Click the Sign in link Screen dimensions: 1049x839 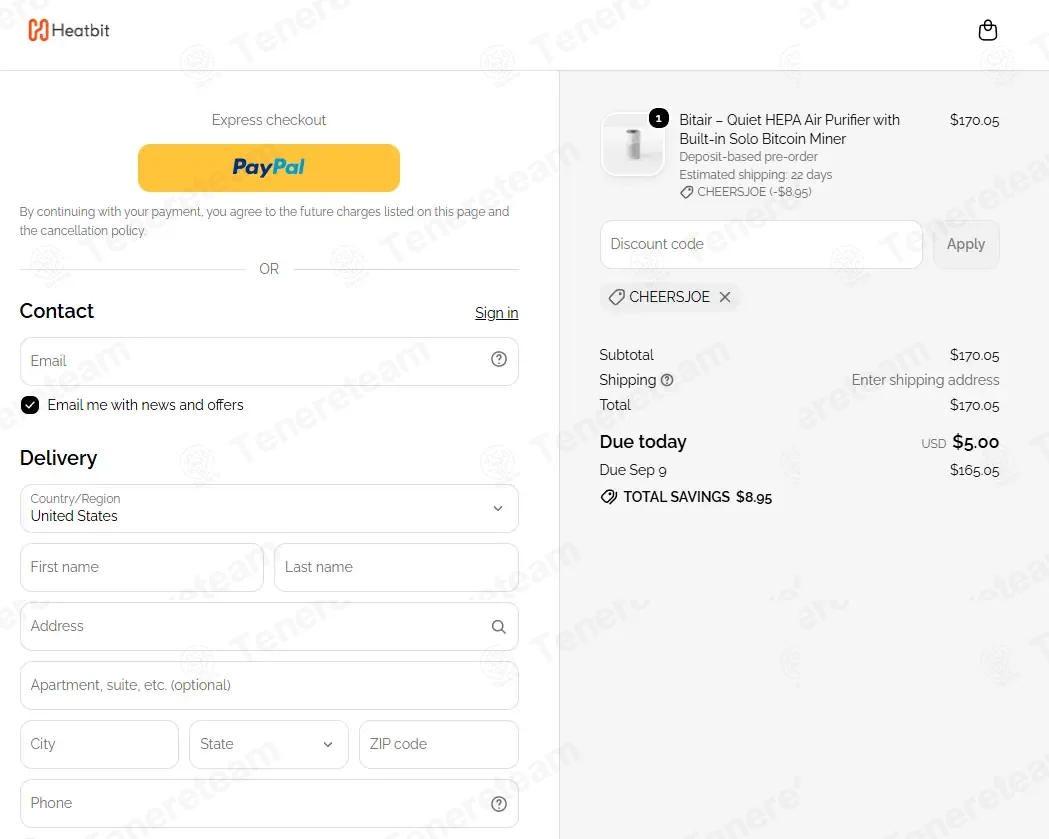point(496,313)
